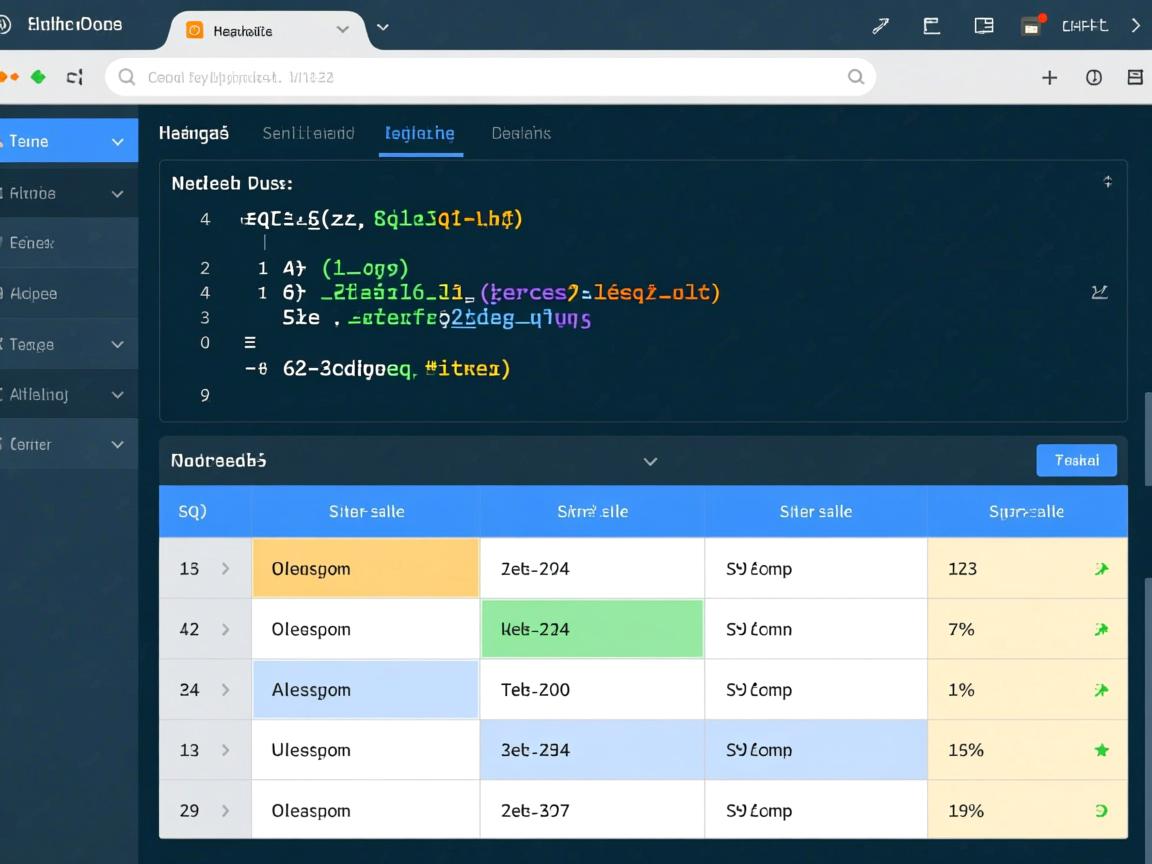Switch to the Senliiteaid tab
The width and height of the screenshot is (1152, 864).
308,133
